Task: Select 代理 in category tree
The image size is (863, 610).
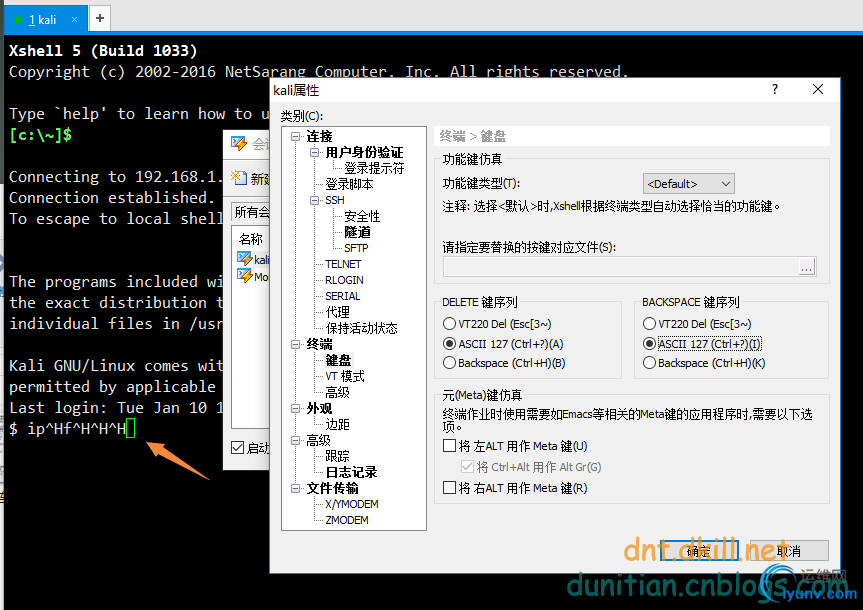Action: coord(337,312)
